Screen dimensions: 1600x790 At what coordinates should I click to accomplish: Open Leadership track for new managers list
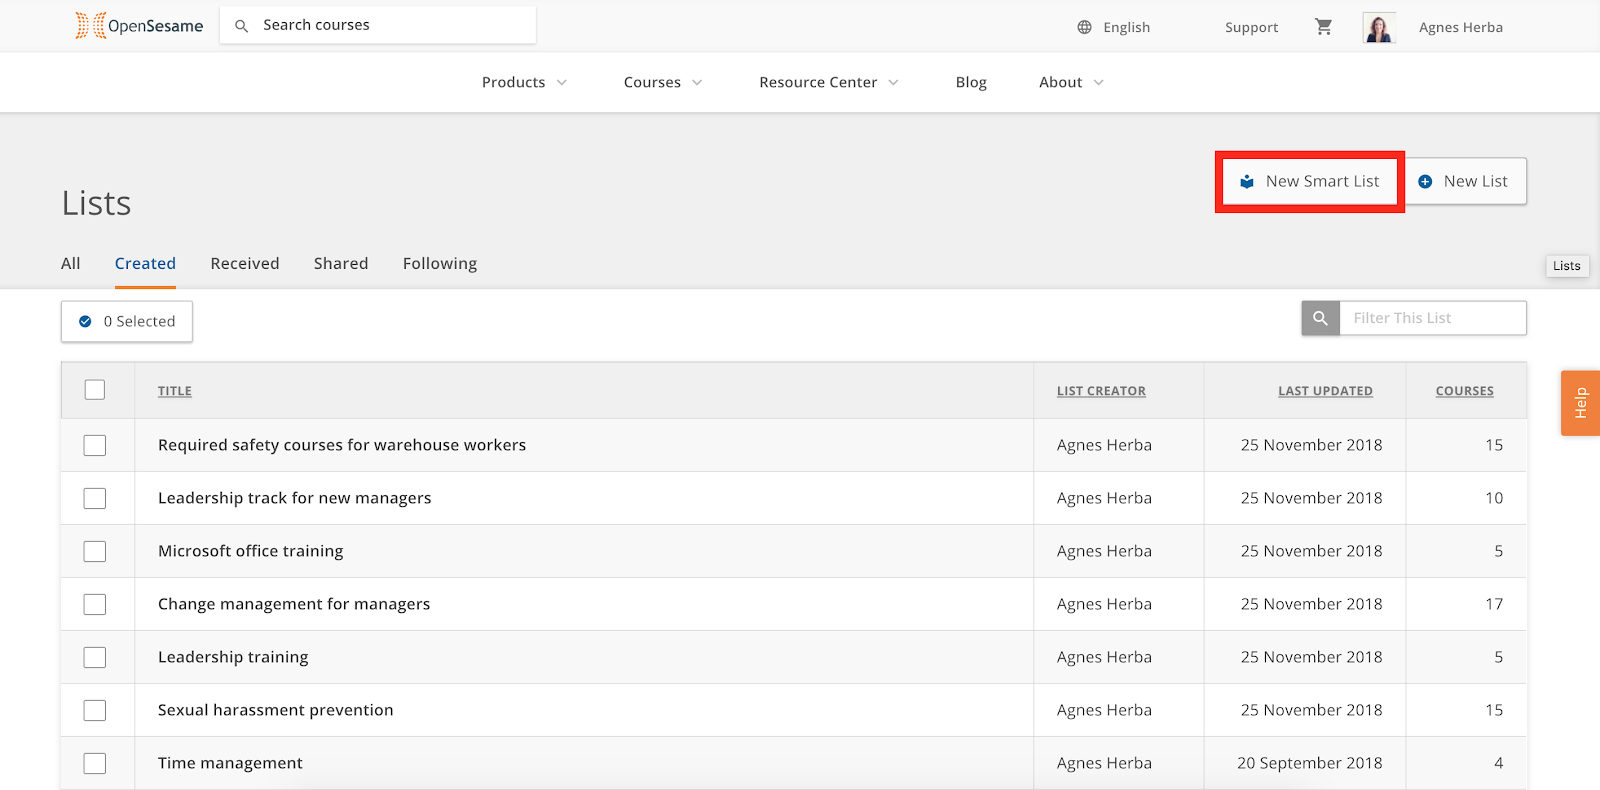pyautogui.click(x=294, y=498)
